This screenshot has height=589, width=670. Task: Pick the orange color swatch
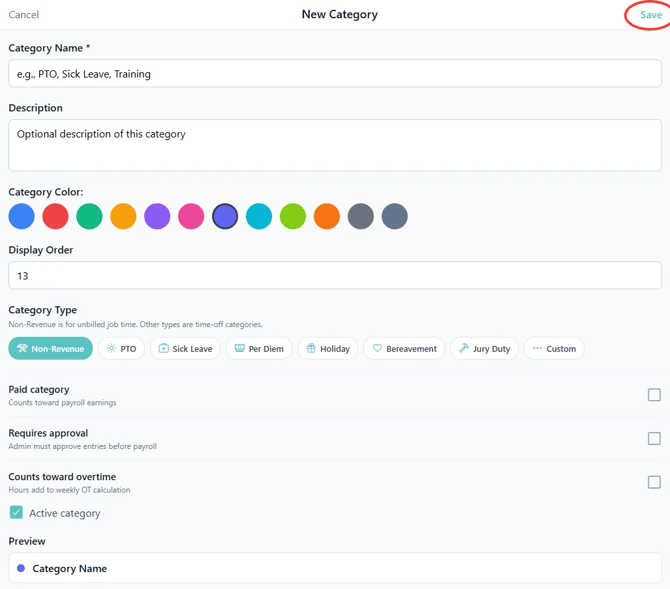(x=327, y=216)
